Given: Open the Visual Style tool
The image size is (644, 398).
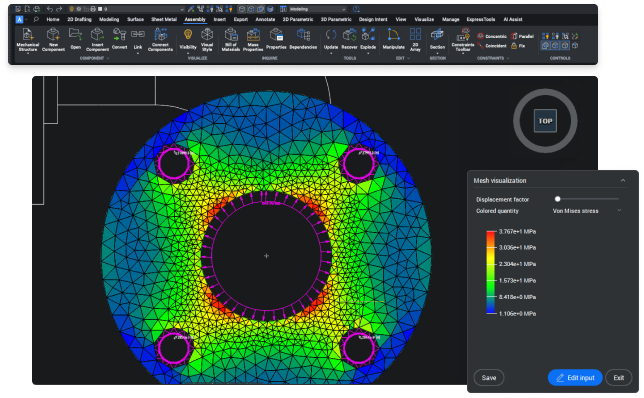Looking at the screenshot, I should click(207, 39).
